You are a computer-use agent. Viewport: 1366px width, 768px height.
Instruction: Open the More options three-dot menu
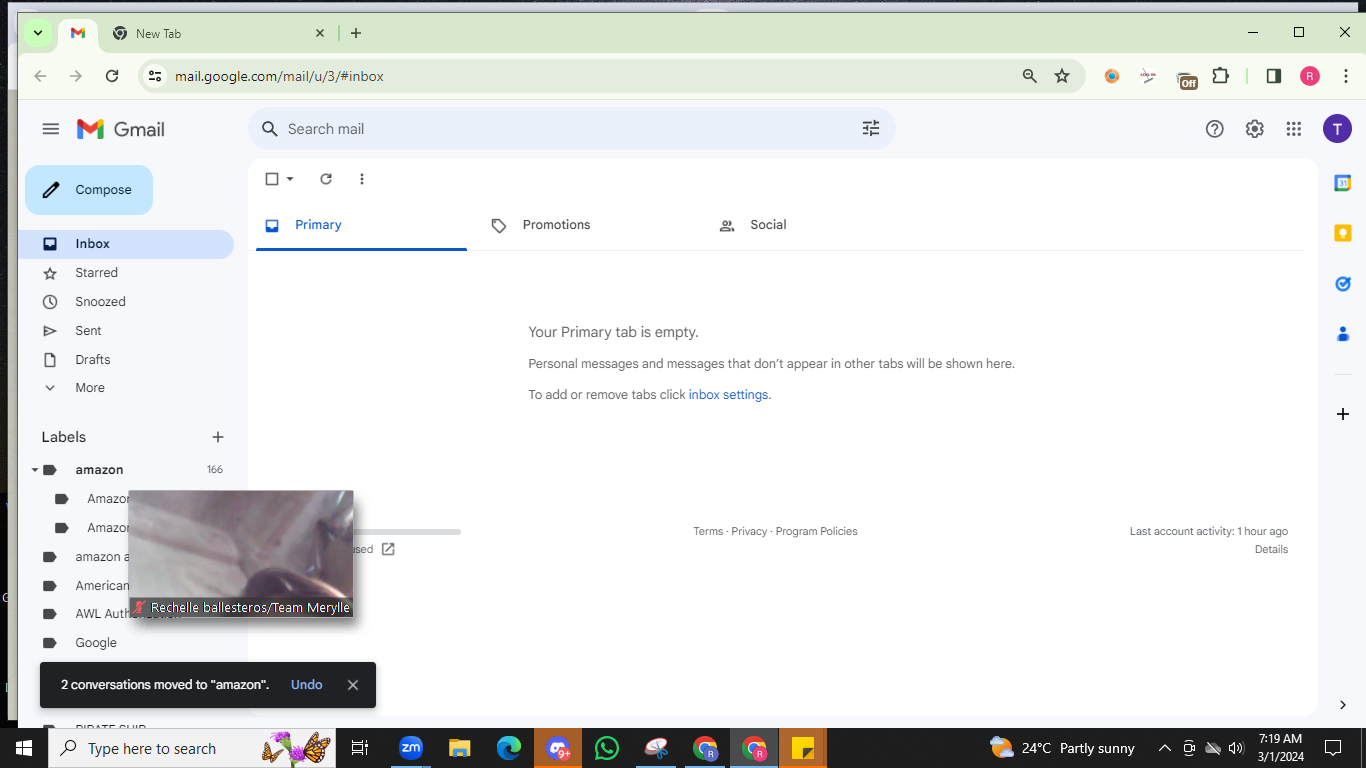point(362,179)
